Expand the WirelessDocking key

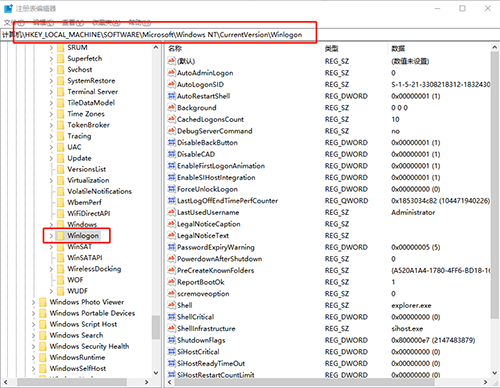51,269
